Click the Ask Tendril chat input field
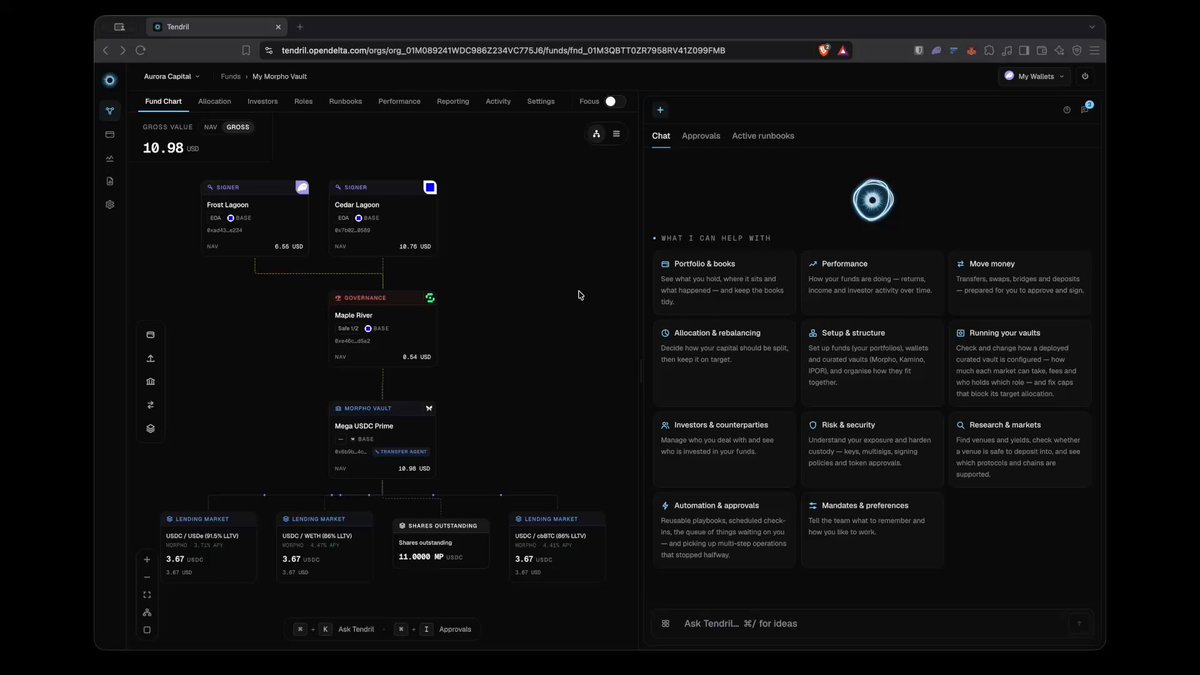The width and height of the screenshot is (1200, 675). [872, 623]
